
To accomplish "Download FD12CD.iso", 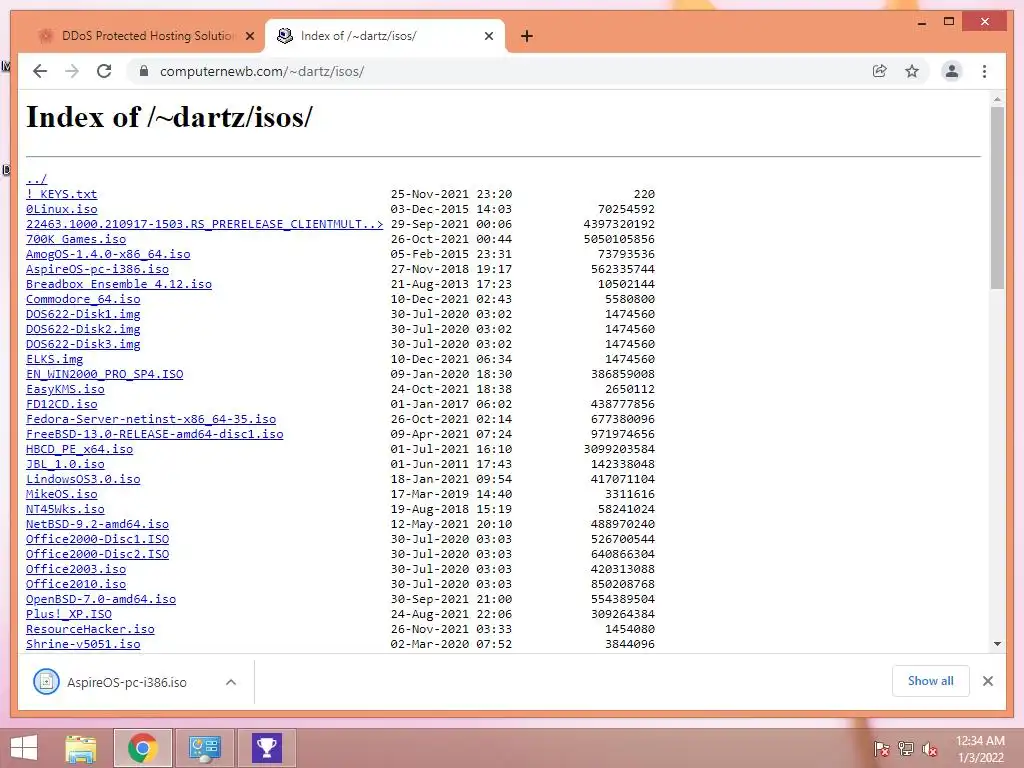I will [61, 404].
